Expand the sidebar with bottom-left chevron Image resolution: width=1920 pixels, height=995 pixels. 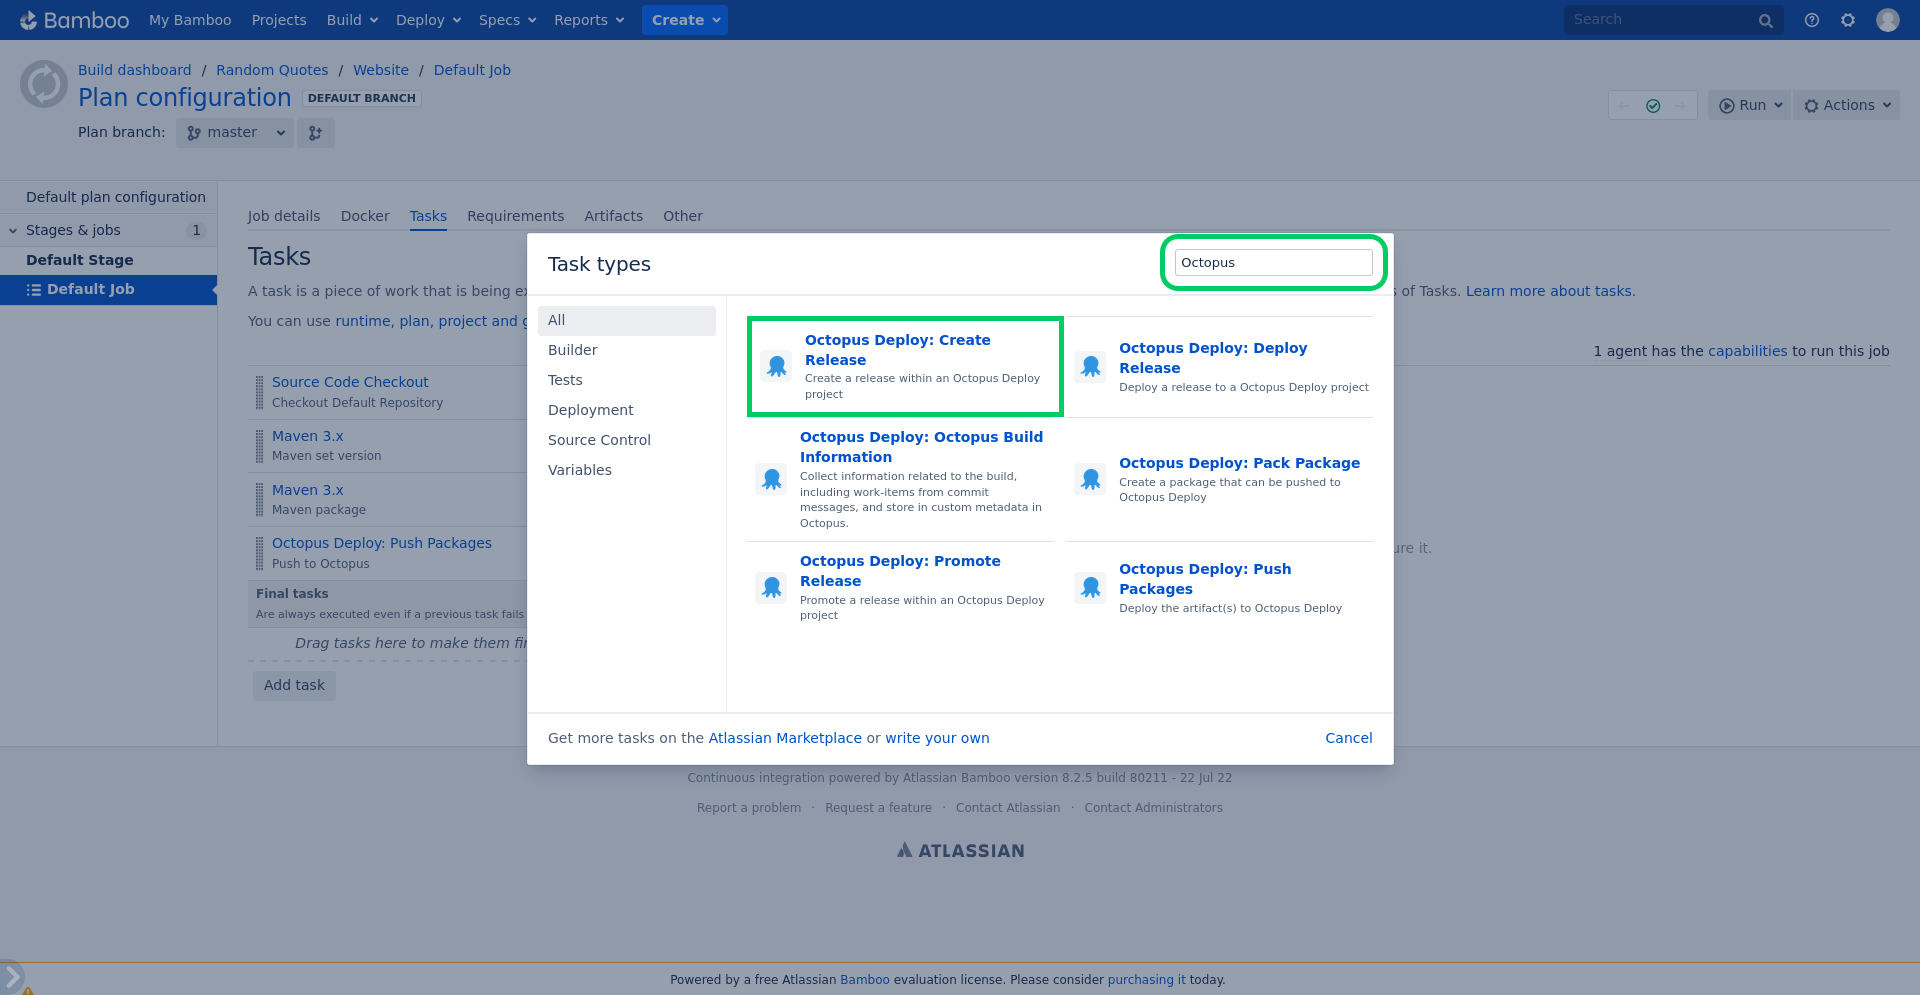11,975
